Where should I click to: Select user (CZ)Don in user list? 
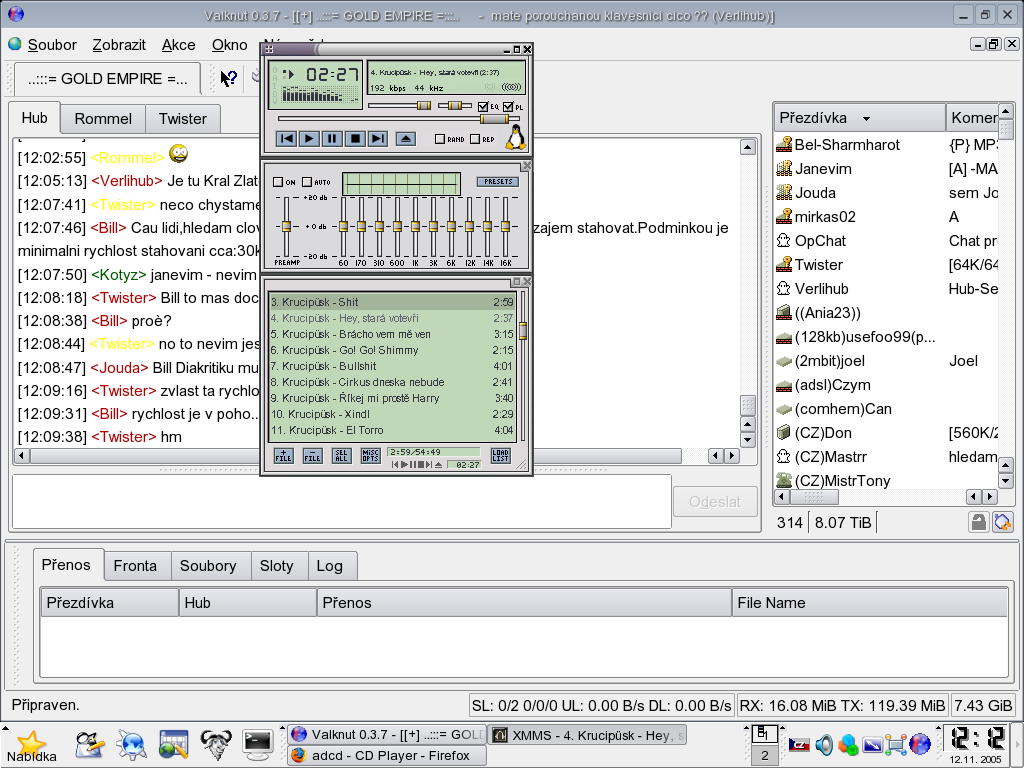click(x=823, y=433)
